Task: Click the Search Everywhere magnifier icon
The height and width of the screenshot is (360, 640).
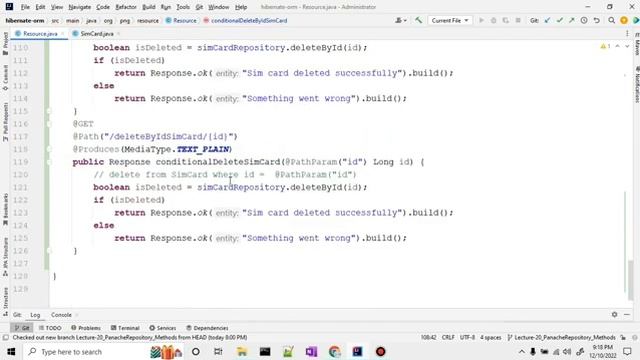Action: (x=611, y=20)
